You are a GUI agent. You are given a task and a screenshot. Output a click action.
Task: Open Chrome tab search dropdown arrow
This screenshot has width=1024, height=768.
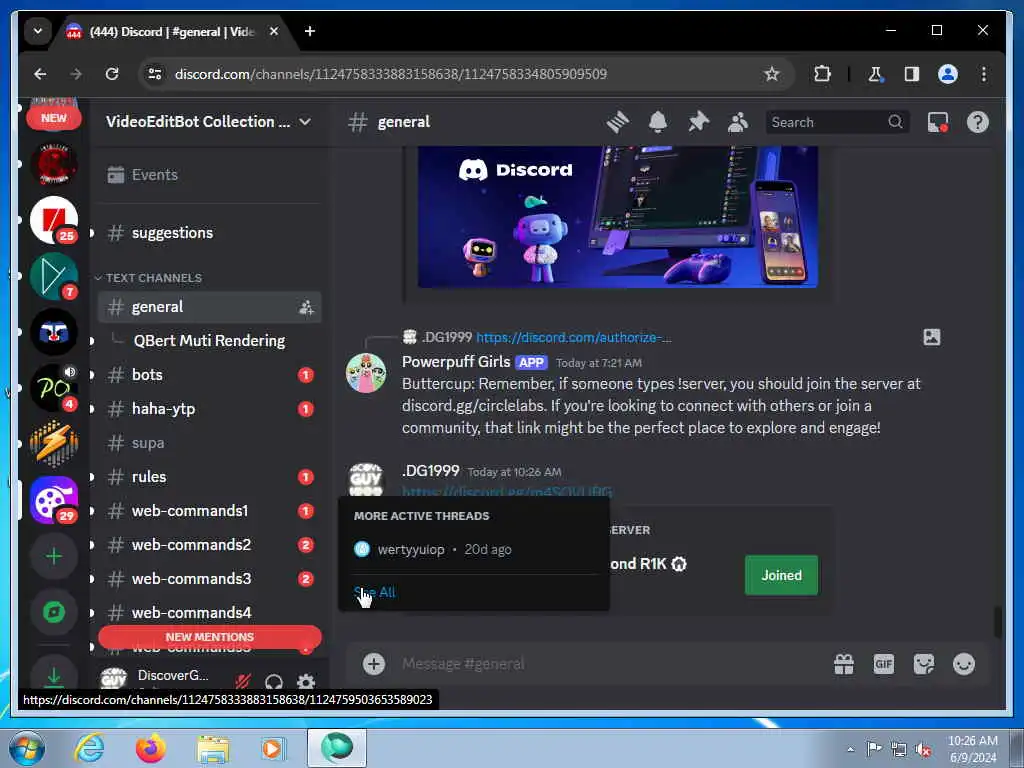click(x=38, y=31)
